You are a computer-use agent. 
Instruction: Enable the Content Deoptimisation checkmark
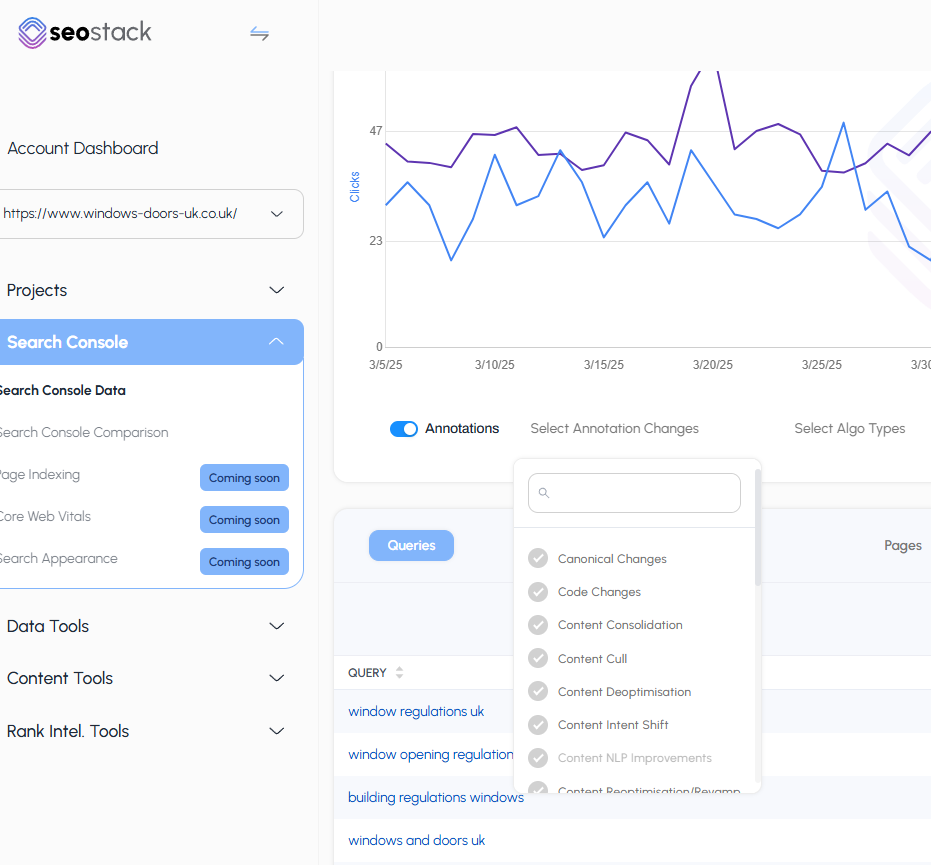click(x=538, y=692)
